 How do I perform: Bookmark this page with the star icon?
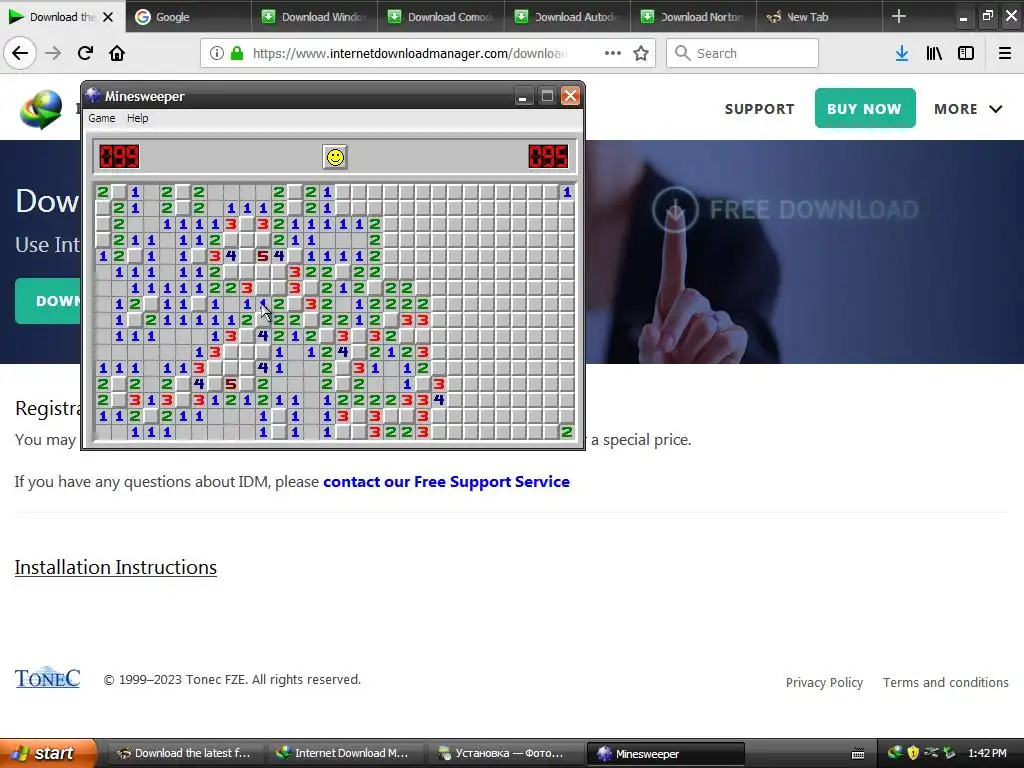pyautogui.click(x=641, y=54)
